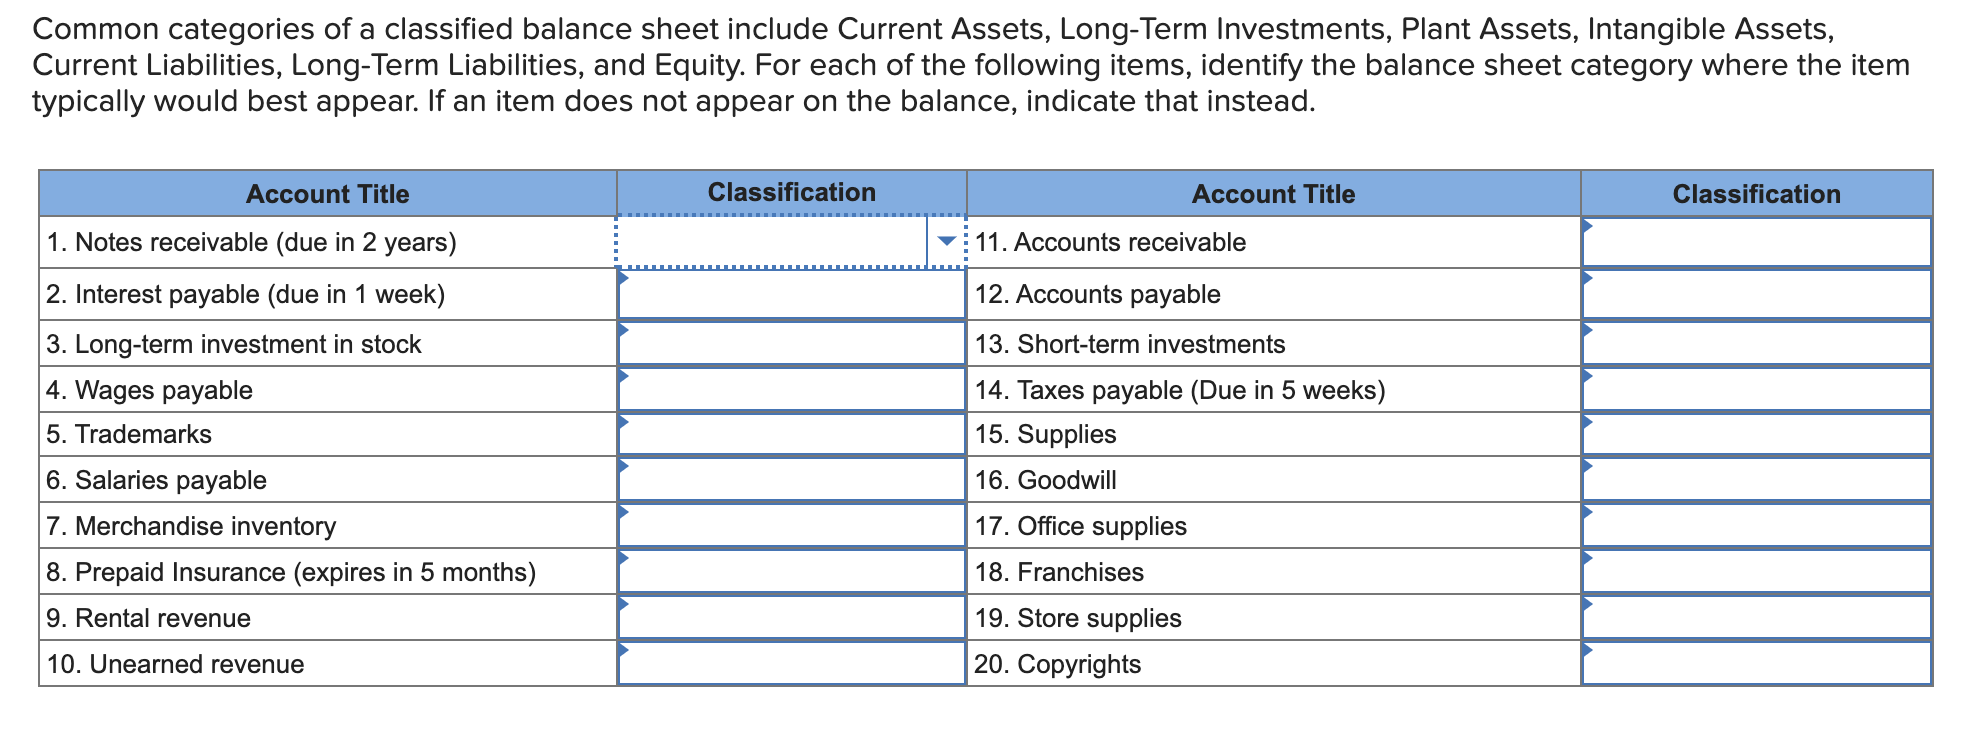Open the classification field for Salaries payable
Viewport: 1971px width, 730px height.
[790, 479]
